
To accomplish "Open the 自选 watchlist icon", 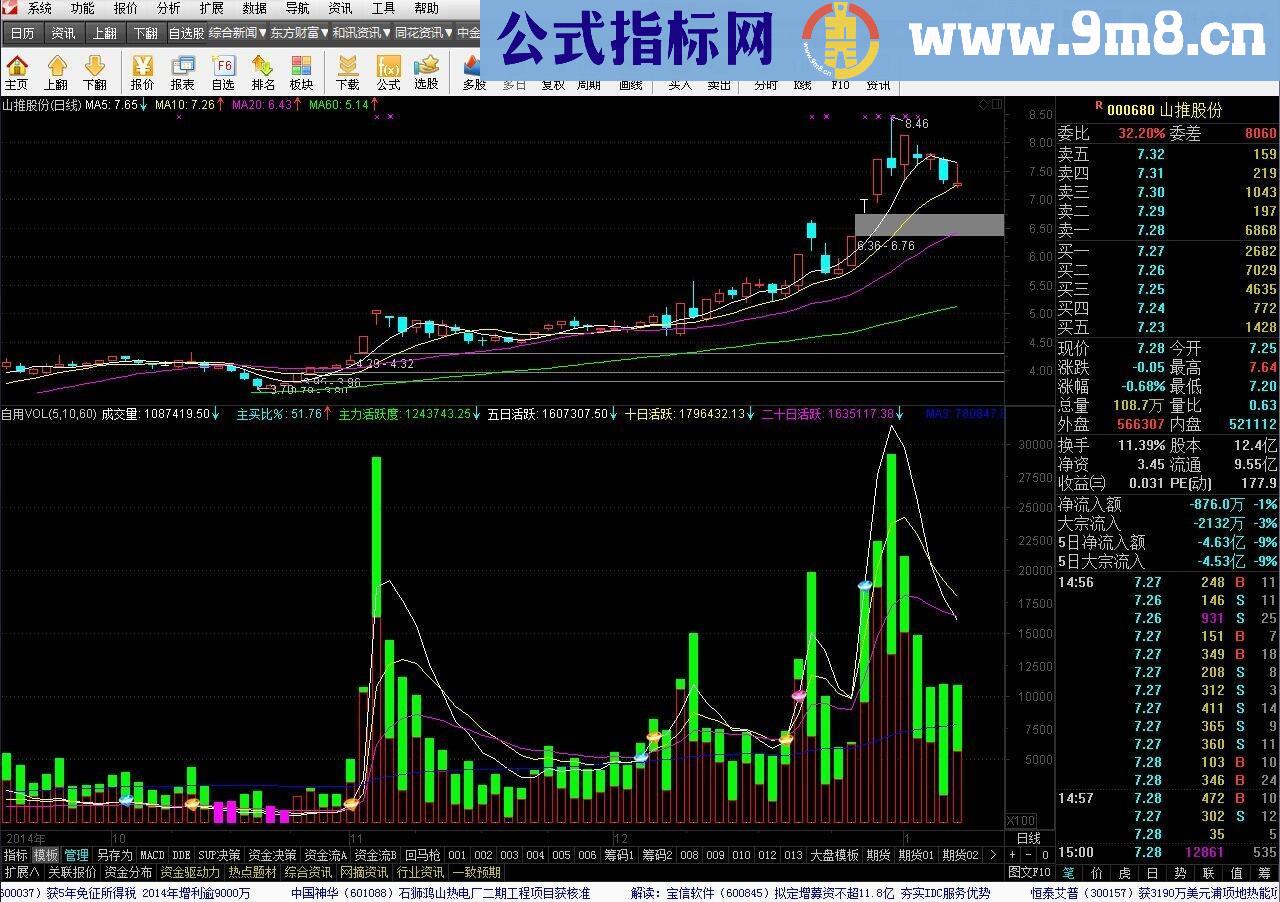I will [x=222, y=70].
